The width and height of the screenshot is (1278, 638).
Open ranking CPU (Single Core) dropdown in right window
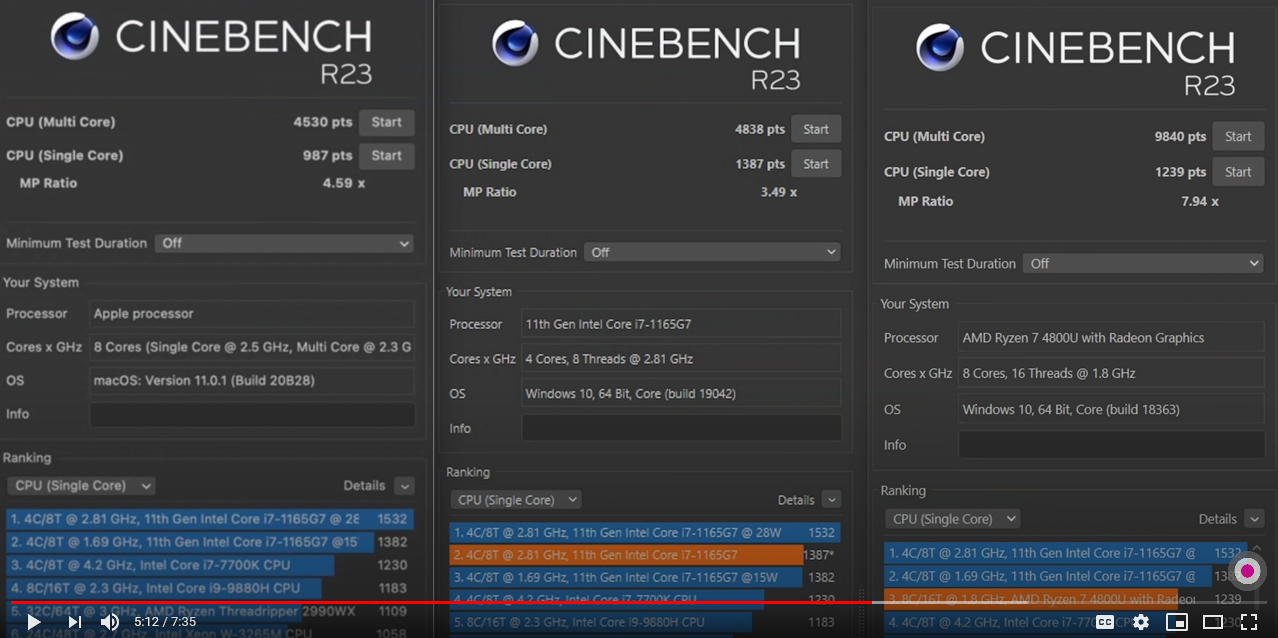[952, 519]
